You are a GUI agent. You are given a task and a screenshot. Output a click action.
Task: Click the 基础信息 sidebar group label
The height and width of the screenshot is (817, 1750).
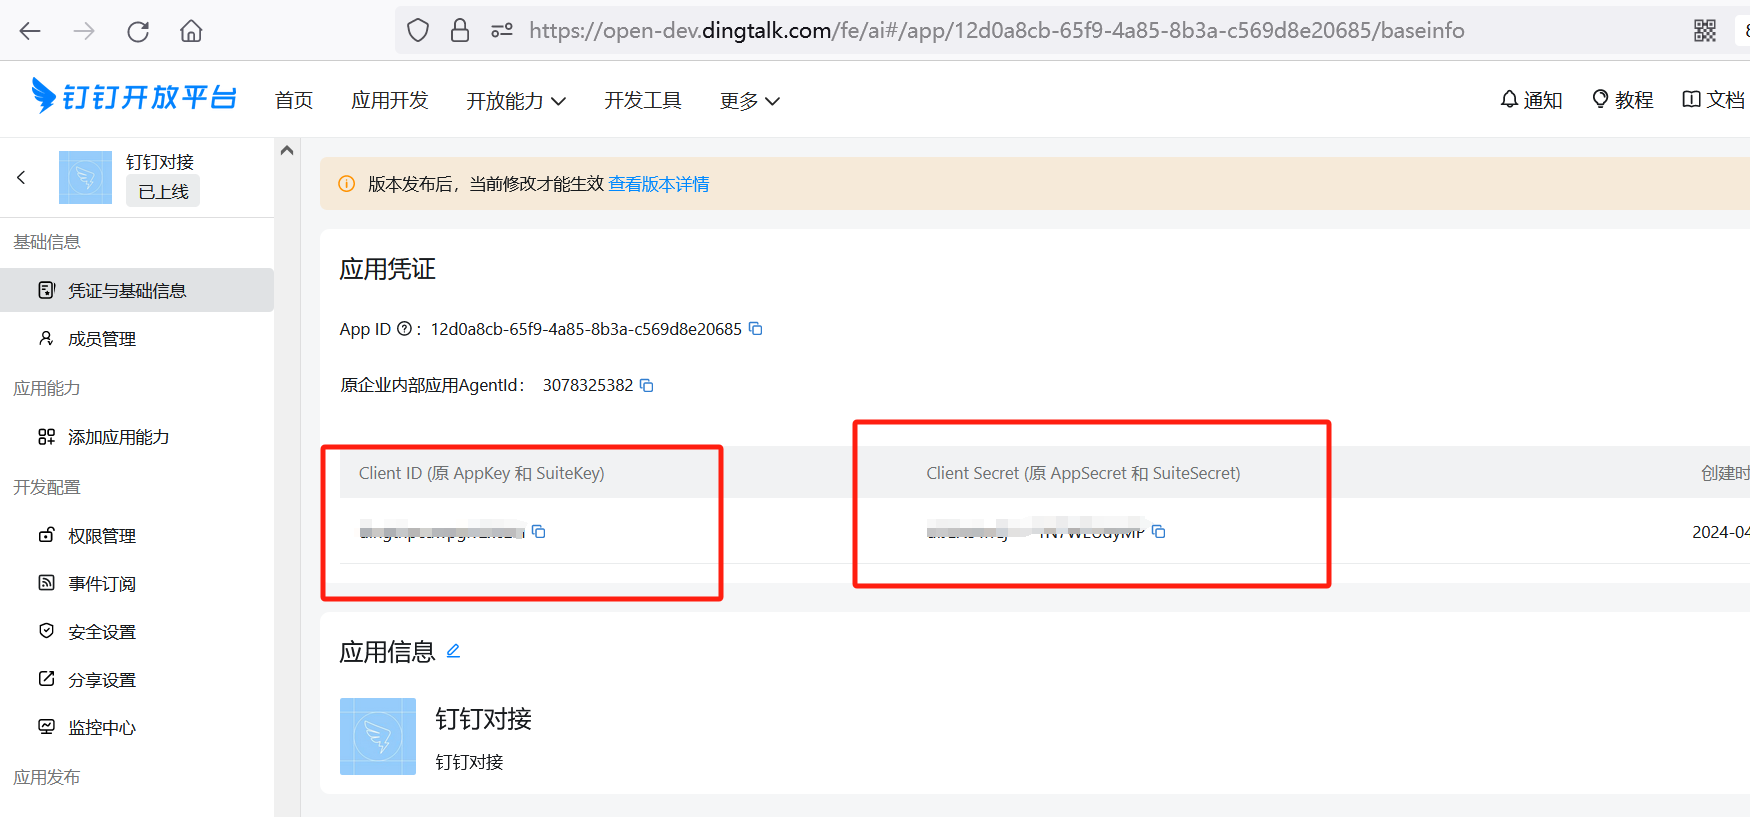tap(47, 242)
